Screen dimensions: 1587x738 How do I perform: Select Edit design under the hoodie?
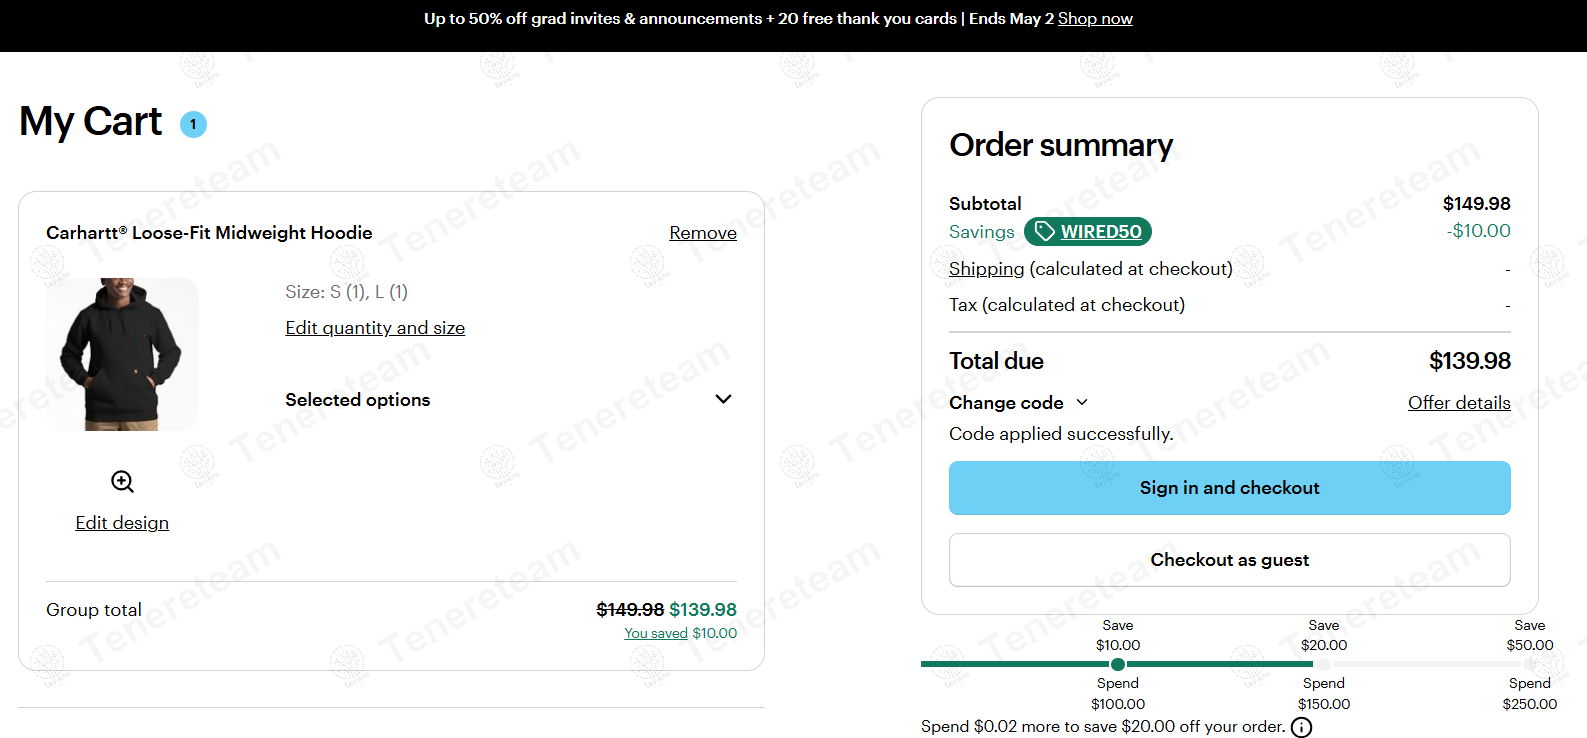click(x=122, y=522)
